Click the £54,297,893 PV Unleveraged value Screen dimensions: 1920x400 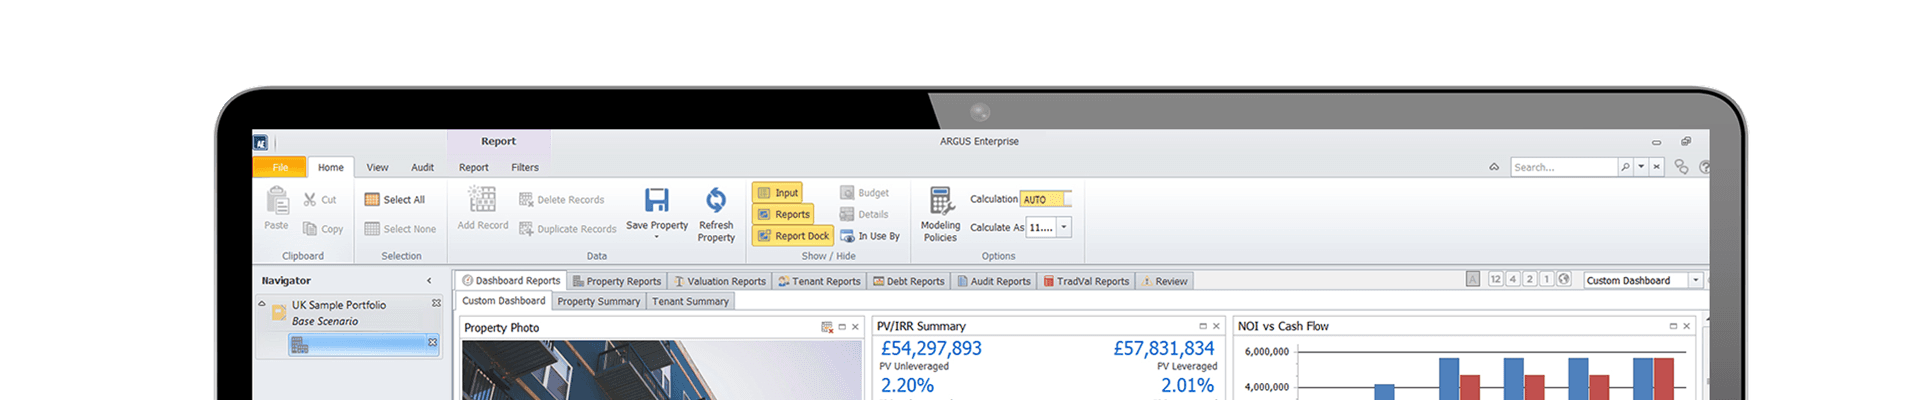pyautogui.click(x=931, y=348)
